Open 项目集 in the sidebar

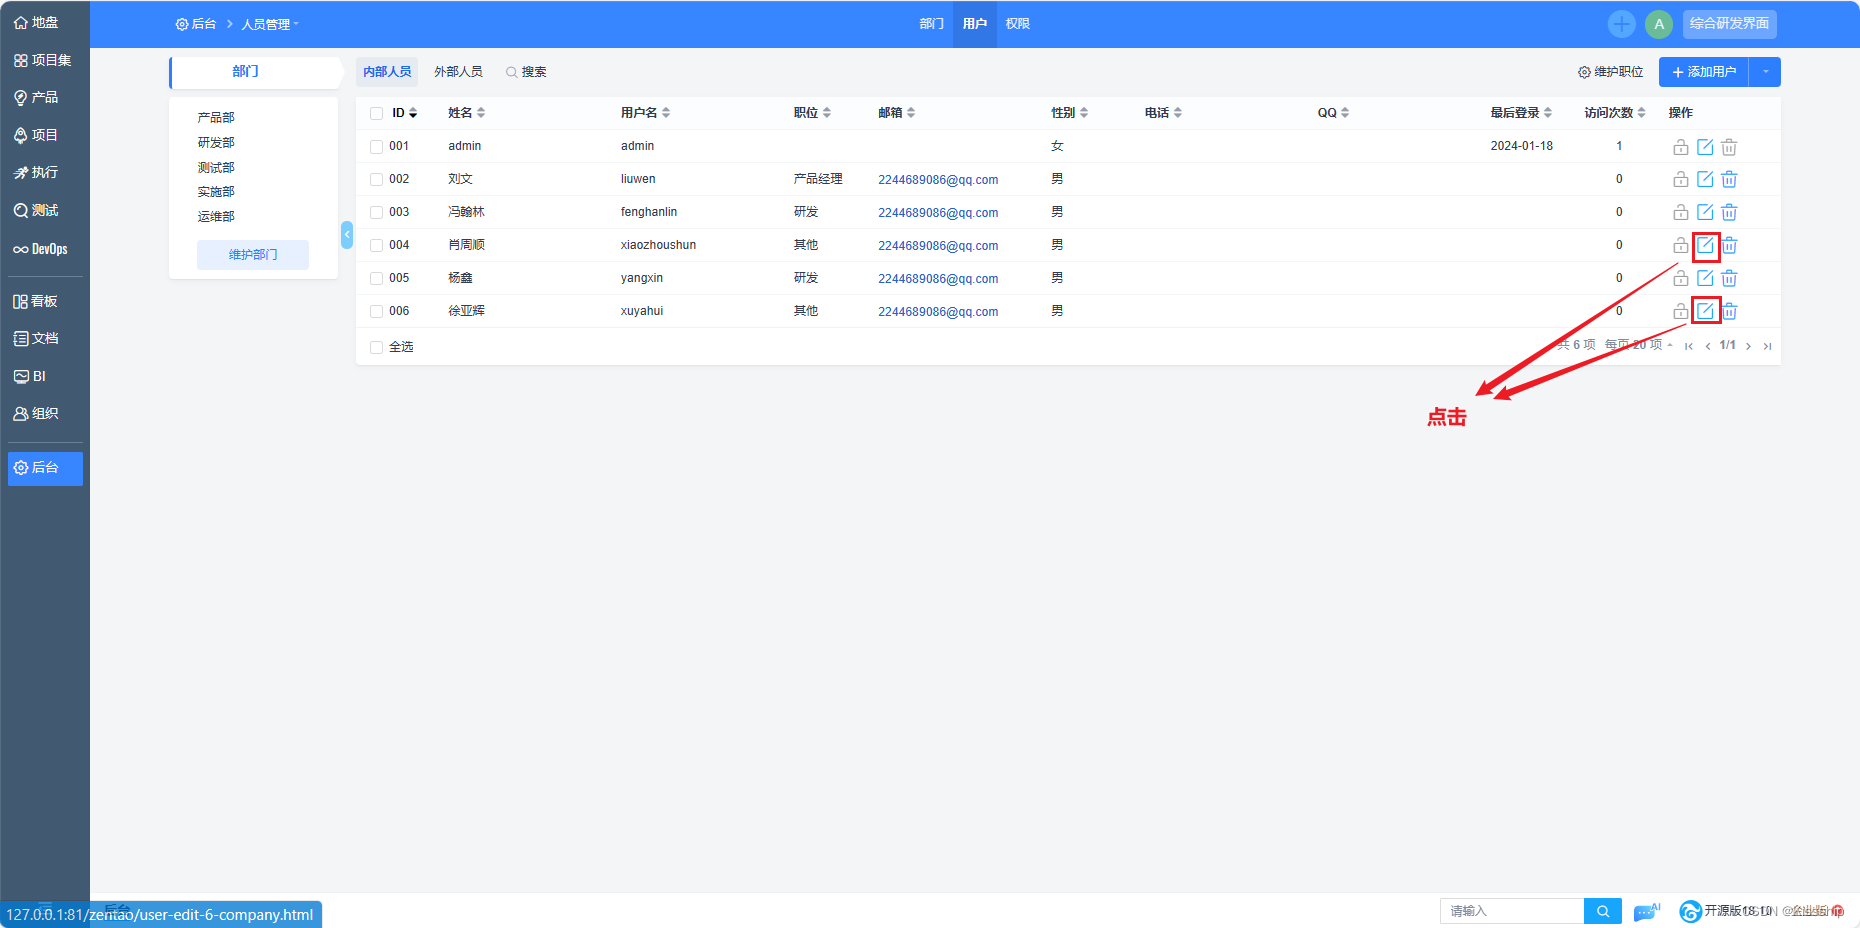(43, 60)
